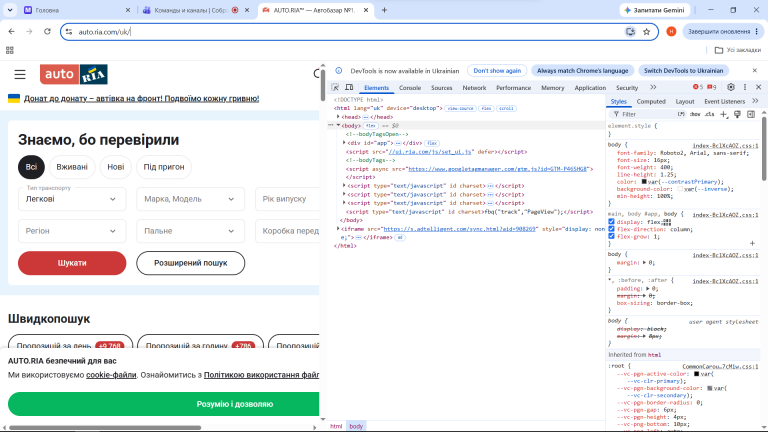Screen dimensions: 768x432
Task: Expand the div id="app" node
Action: [344, 143]
